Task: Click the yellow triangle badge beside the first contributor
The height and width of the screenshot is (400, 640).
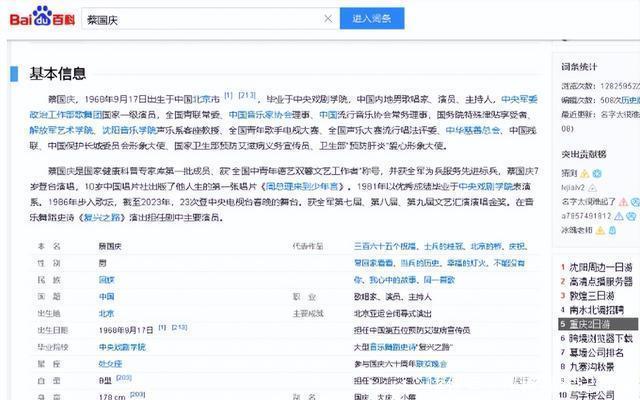Action: tap(584, 174)
